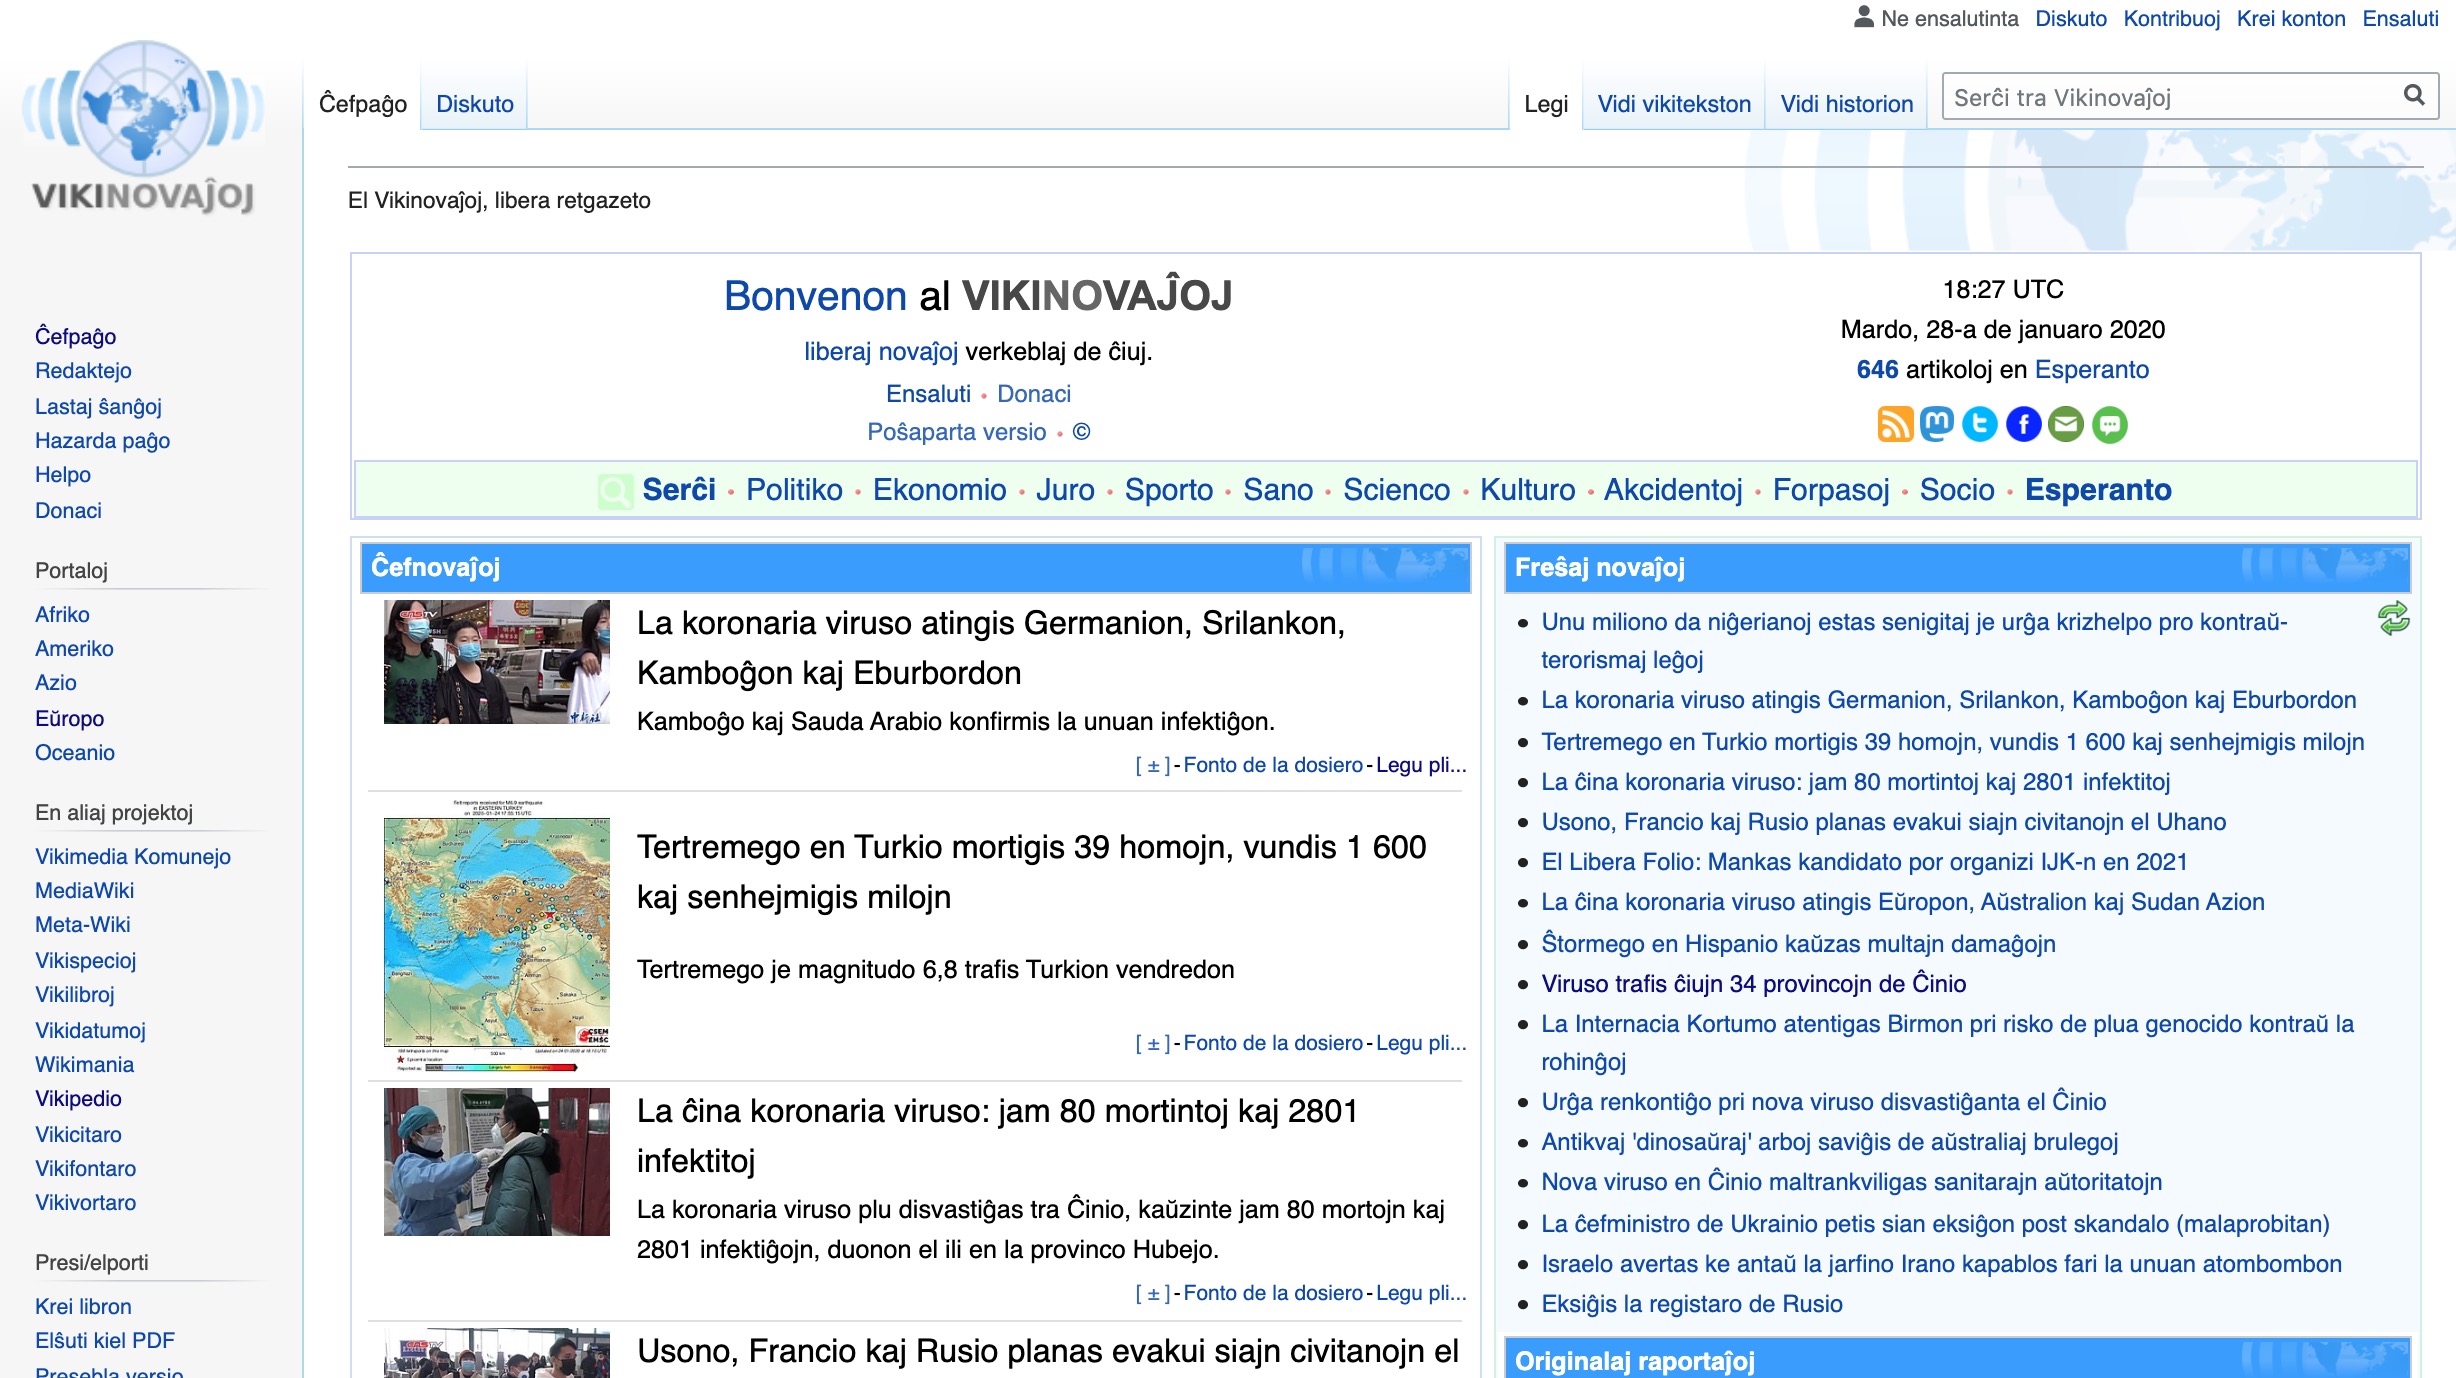Select the Ĉefpaĝo page tab

363,104
